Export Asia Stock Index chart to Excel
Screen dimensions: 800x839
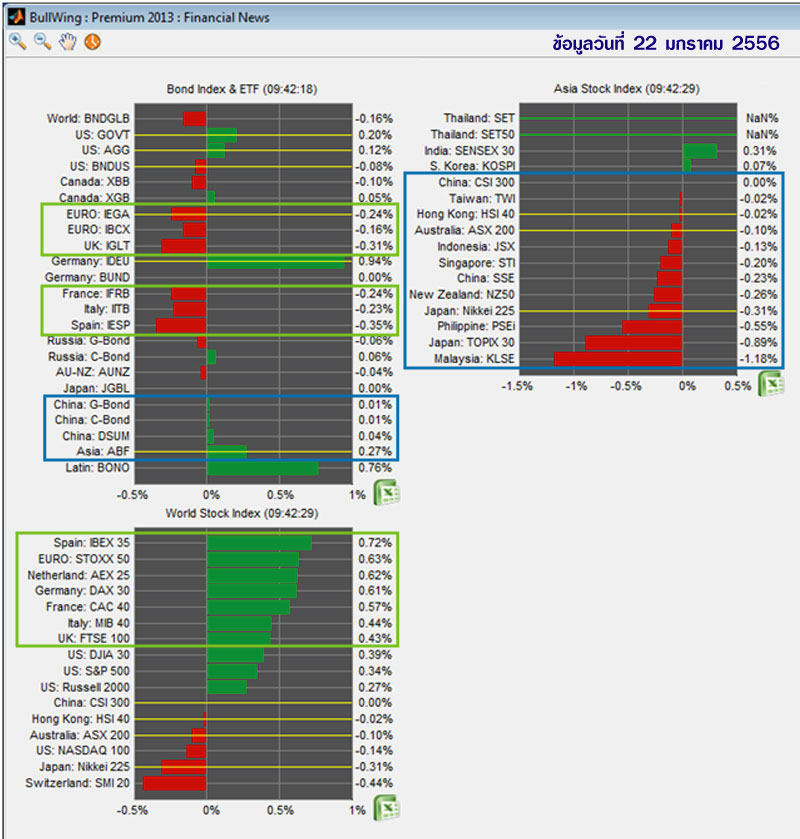(770, 385)
